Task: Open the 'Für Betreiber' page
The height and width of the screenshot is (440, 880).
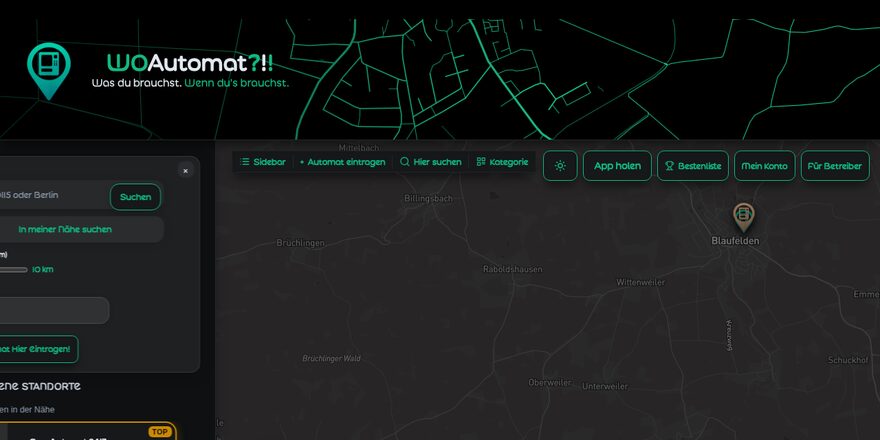Action: [835, 166]
